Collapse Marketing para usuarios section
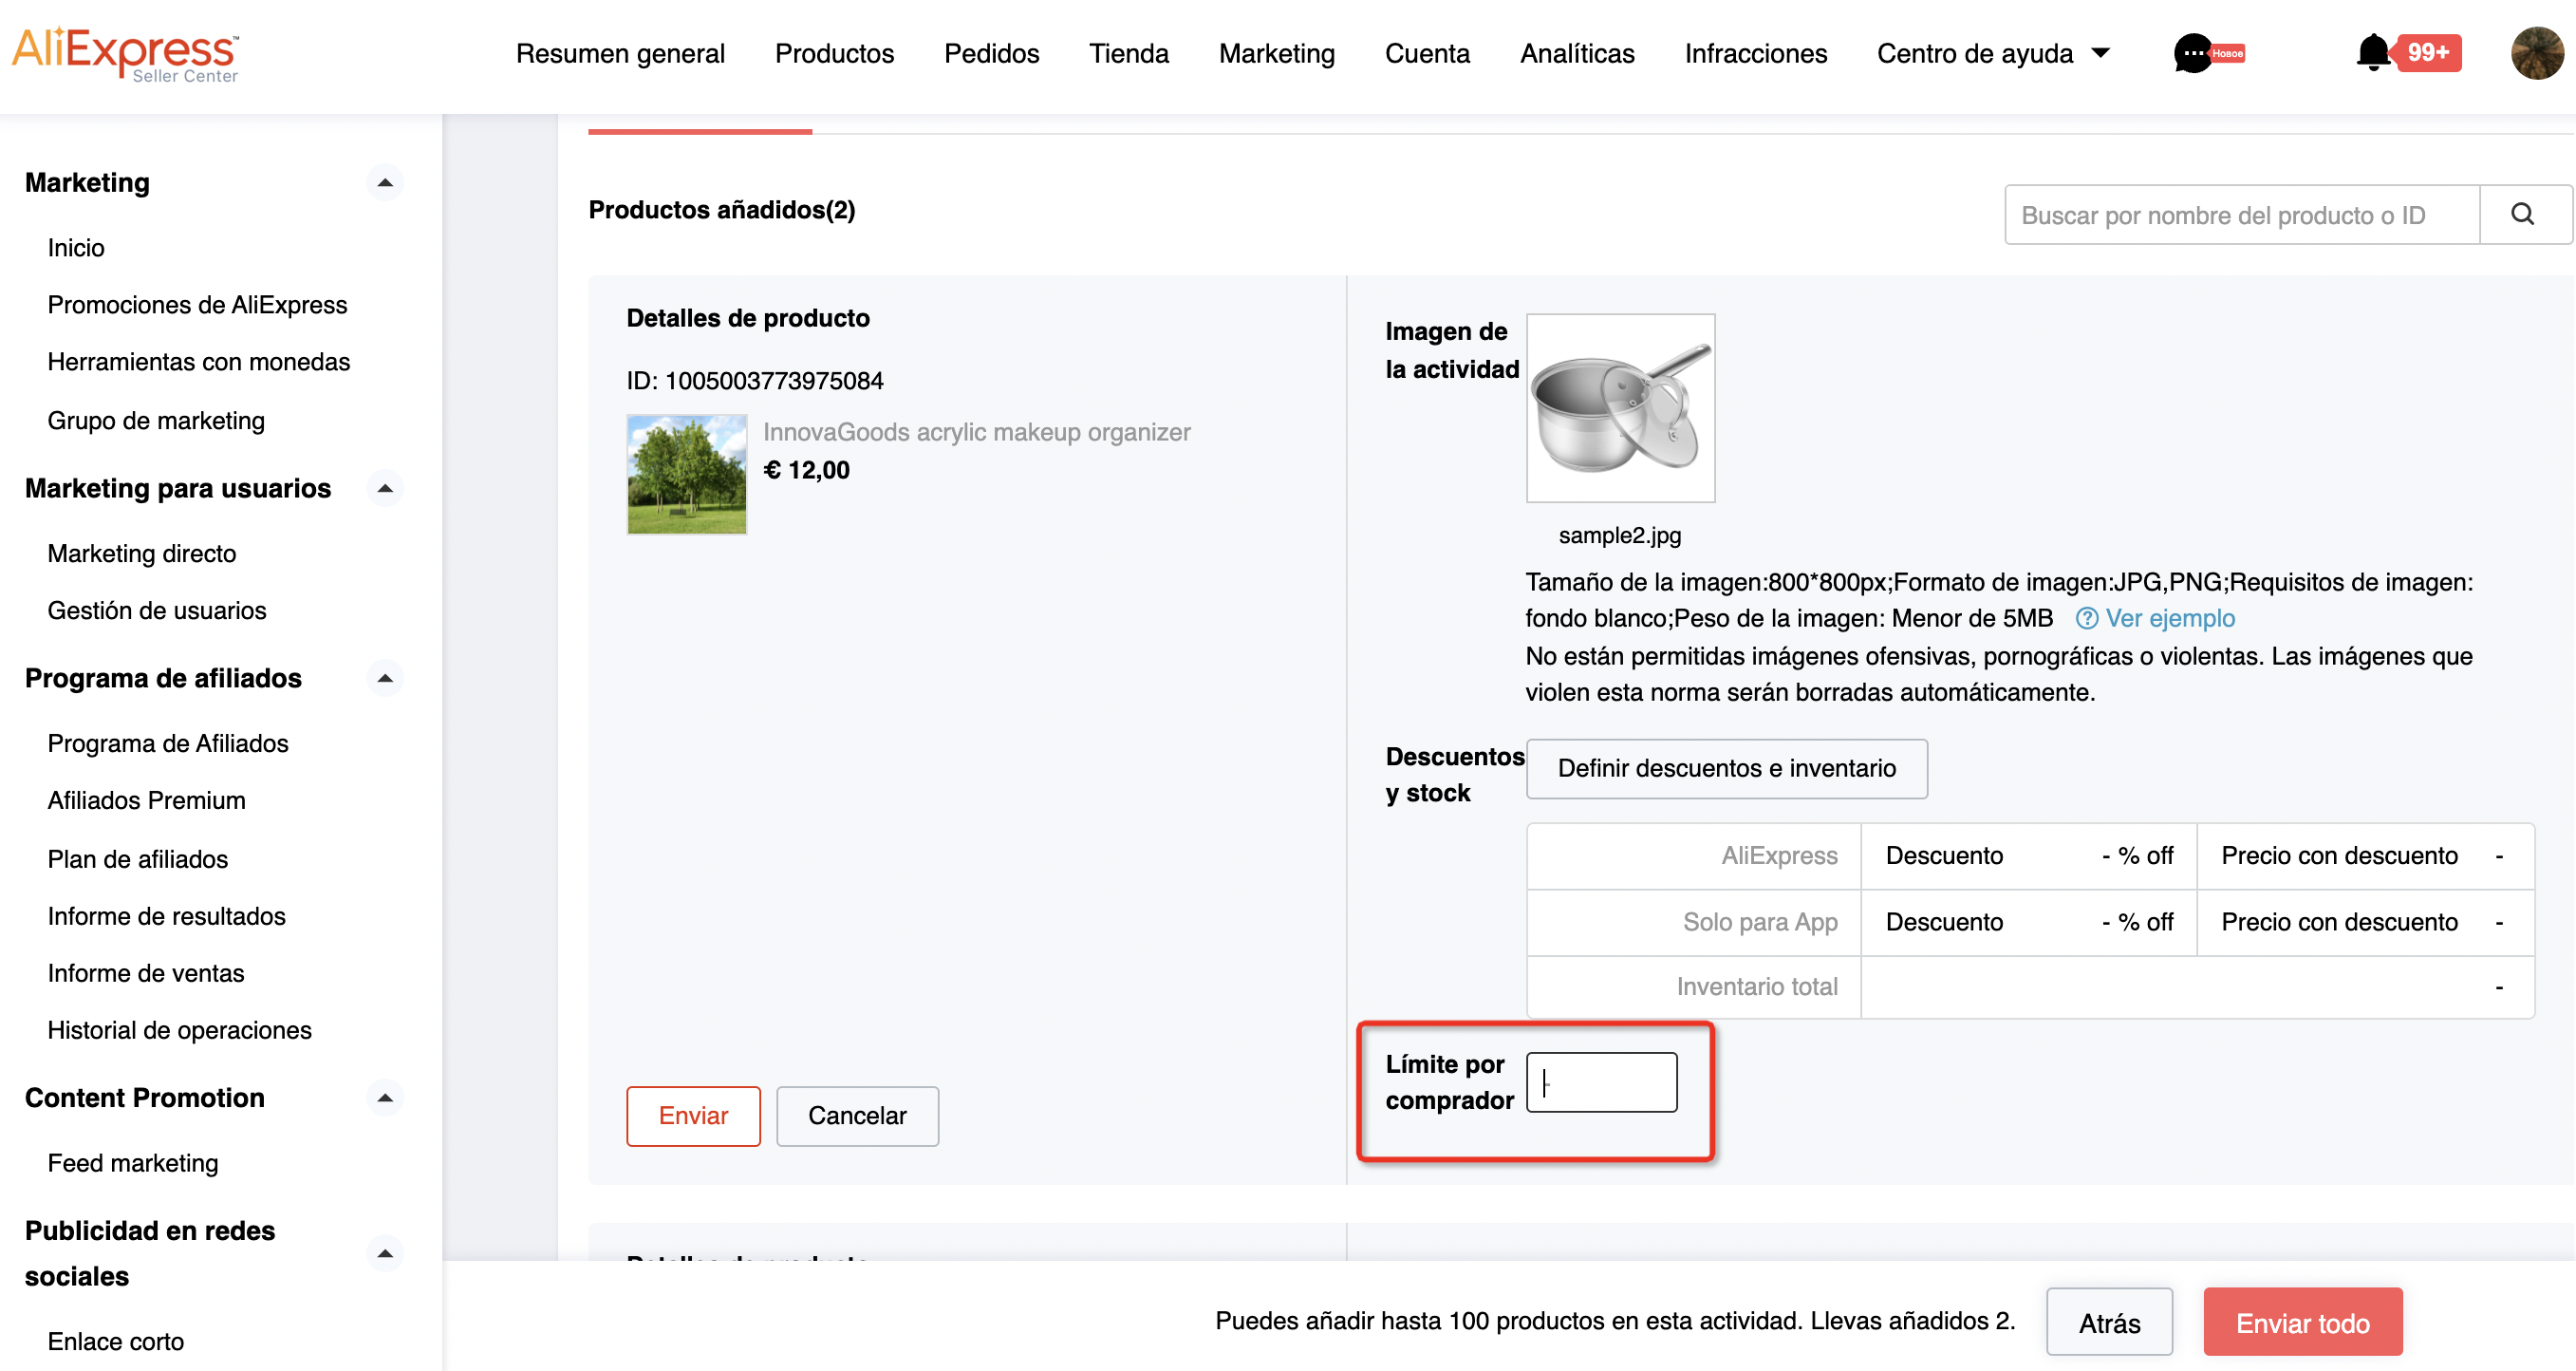This screenshot has width=2576, height=1371. pyautogui.click(x=384, y=488)
